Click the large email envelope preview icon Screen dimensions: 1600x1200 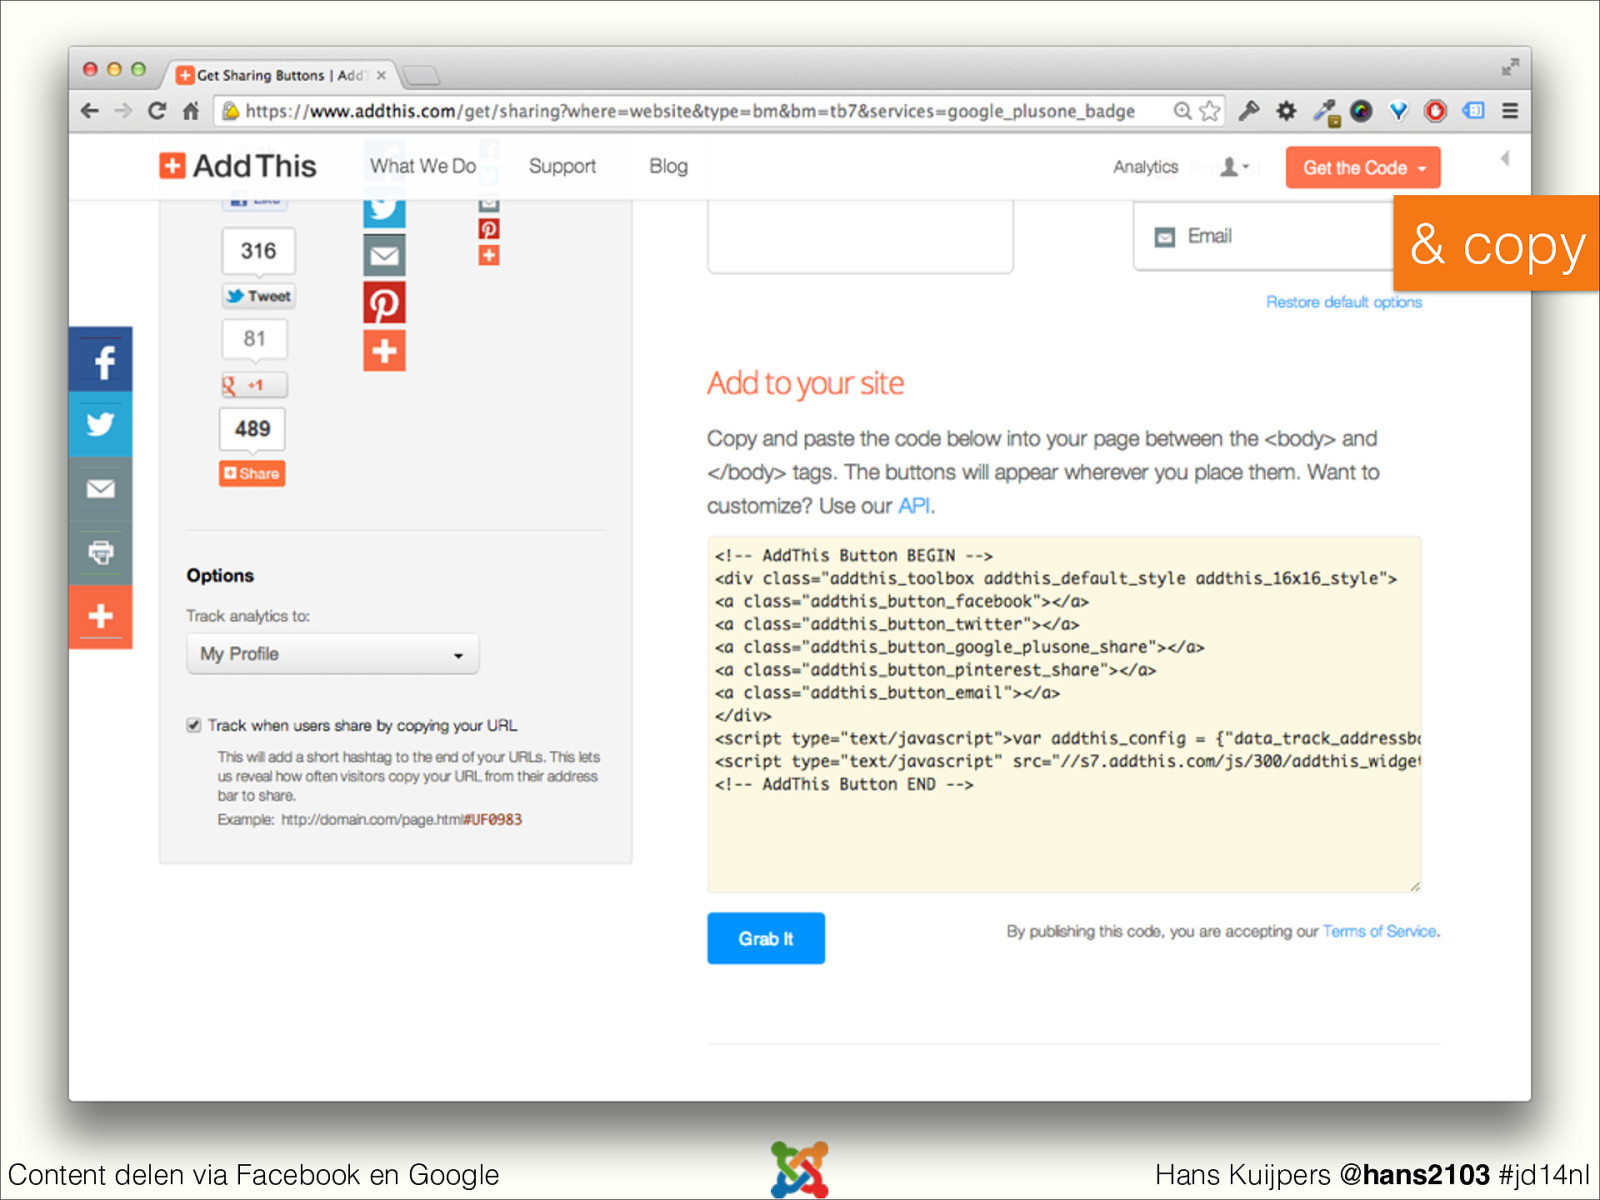(384, 255)
